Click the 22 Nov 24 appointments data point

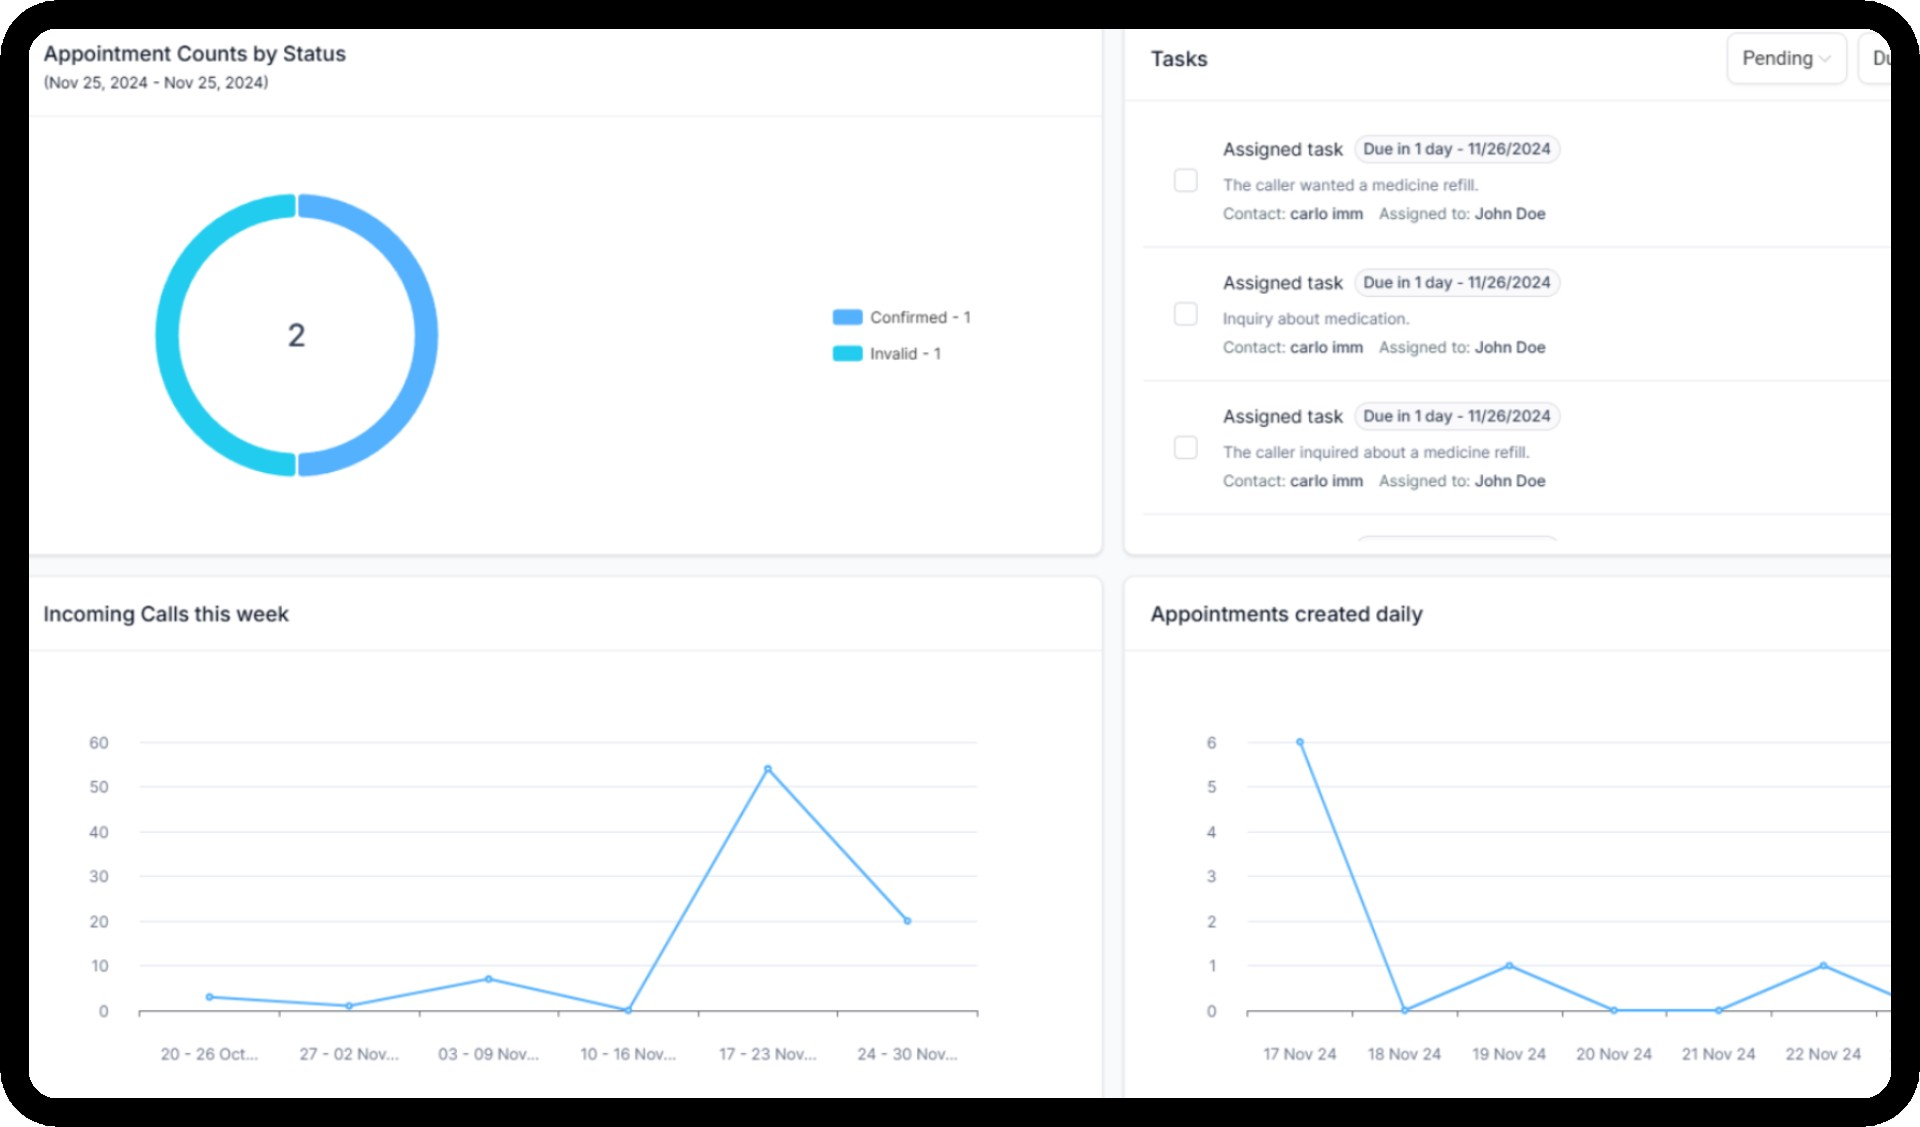tap(1822, 965)
